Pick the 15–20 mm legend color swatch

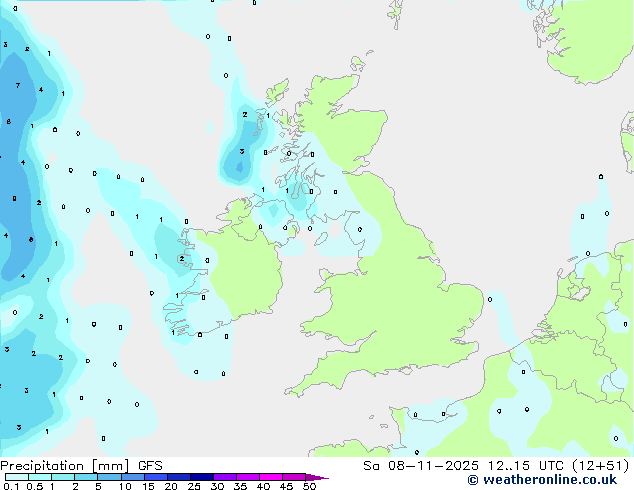tap(155, 477)
